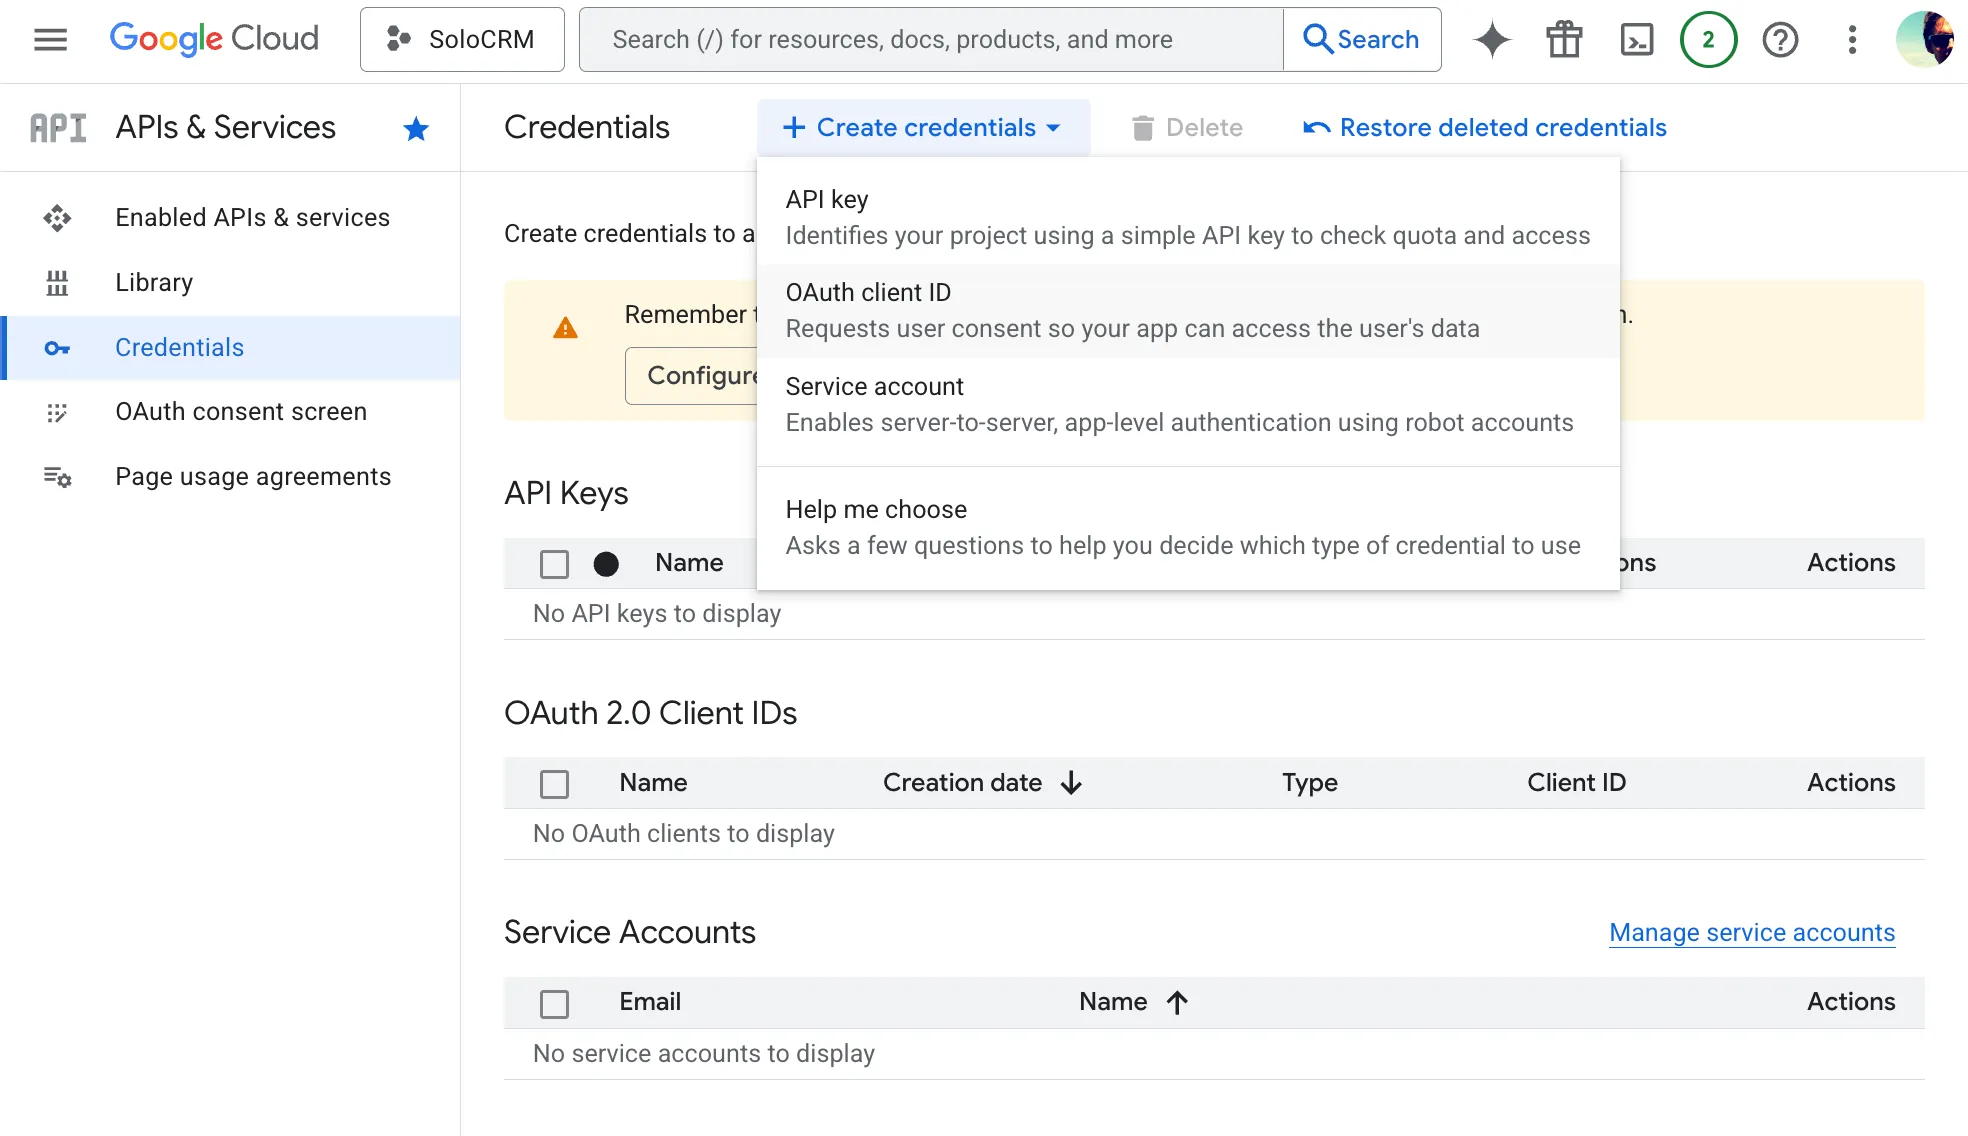
Task: Open Manage service accounts link
Action: (x=1751, y=932)
